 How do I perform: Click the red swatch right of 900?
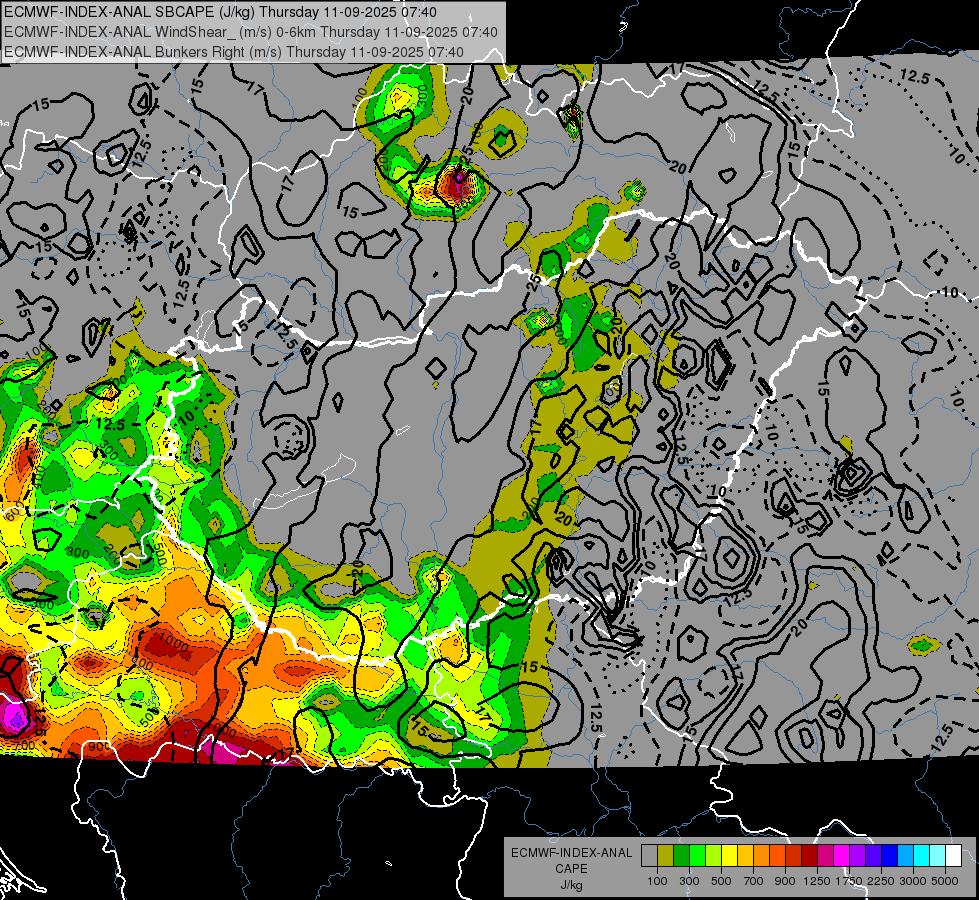[x=794, y=856]
